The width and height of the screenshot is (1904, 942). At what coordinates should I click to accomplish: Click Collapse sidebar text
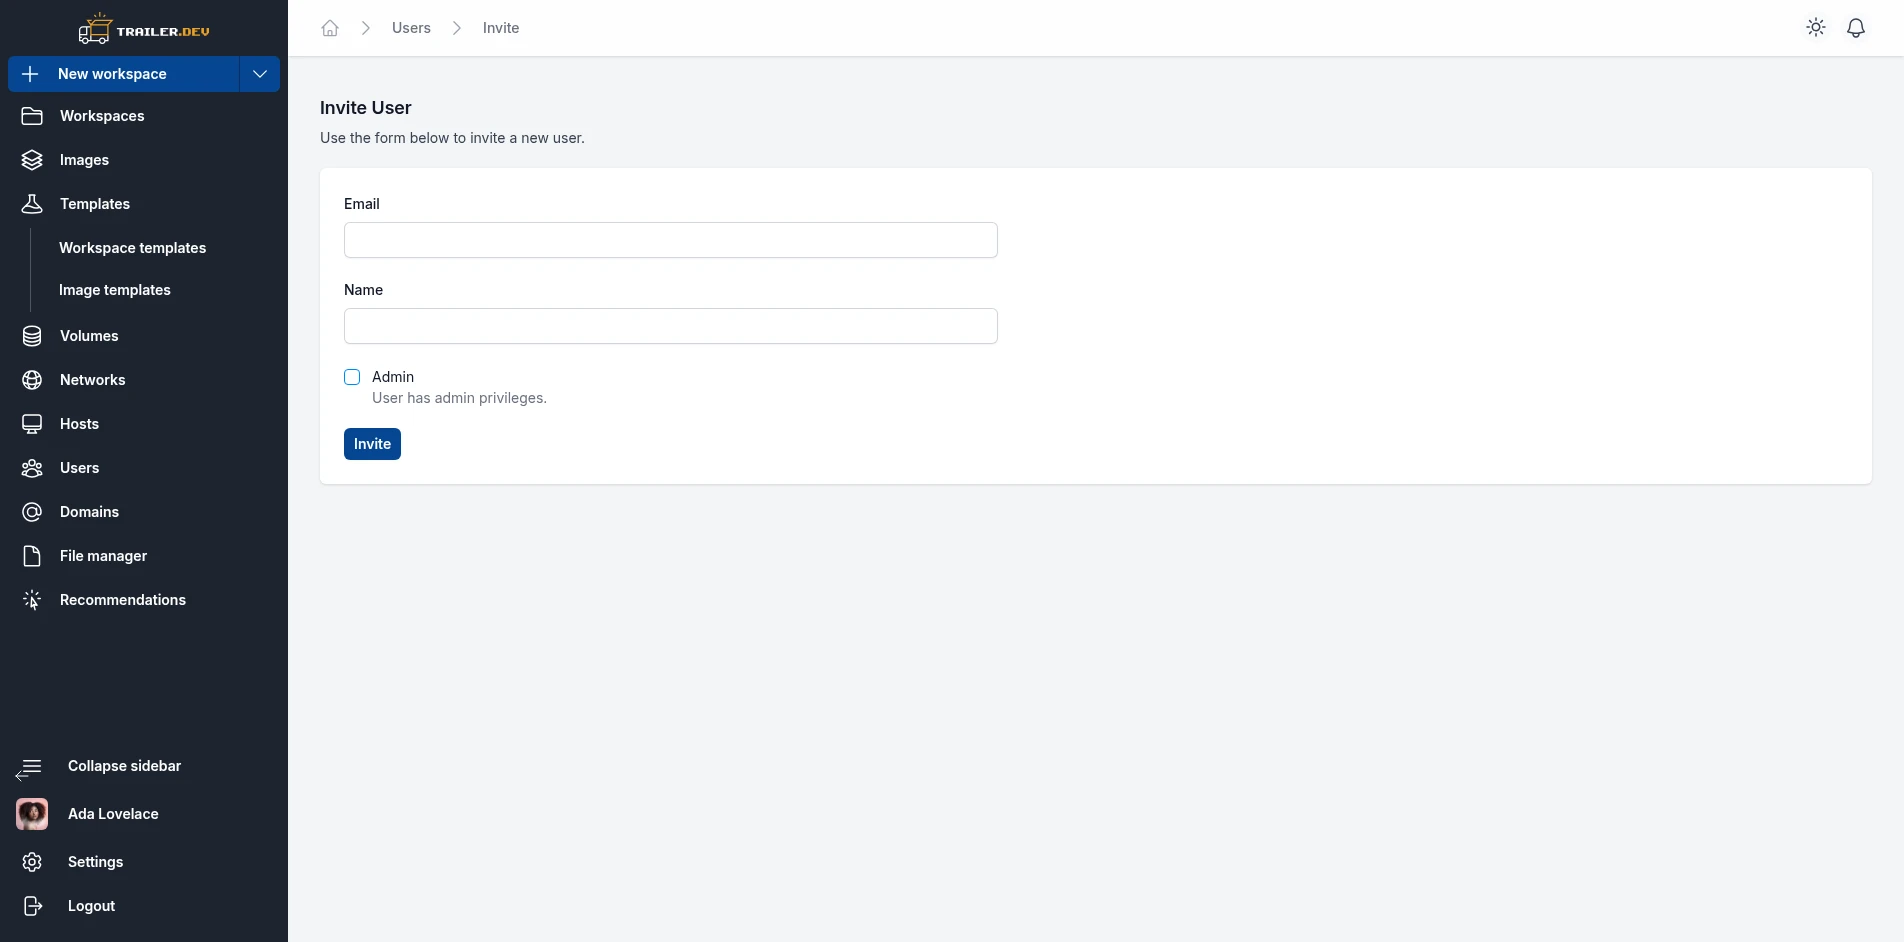coord(124,766)
